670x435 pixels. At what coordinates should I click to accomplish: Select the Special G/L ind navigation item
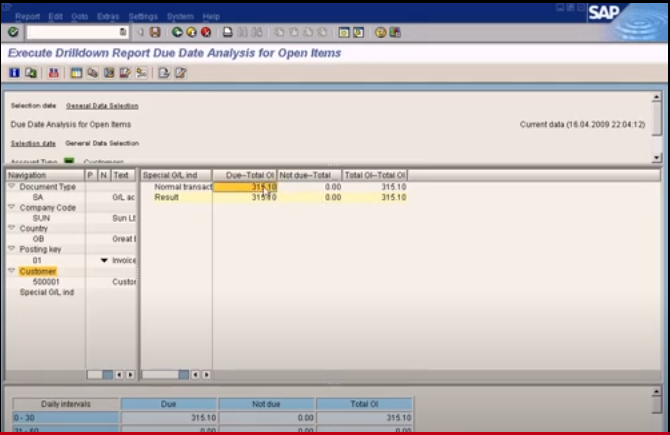coord(47,292)
